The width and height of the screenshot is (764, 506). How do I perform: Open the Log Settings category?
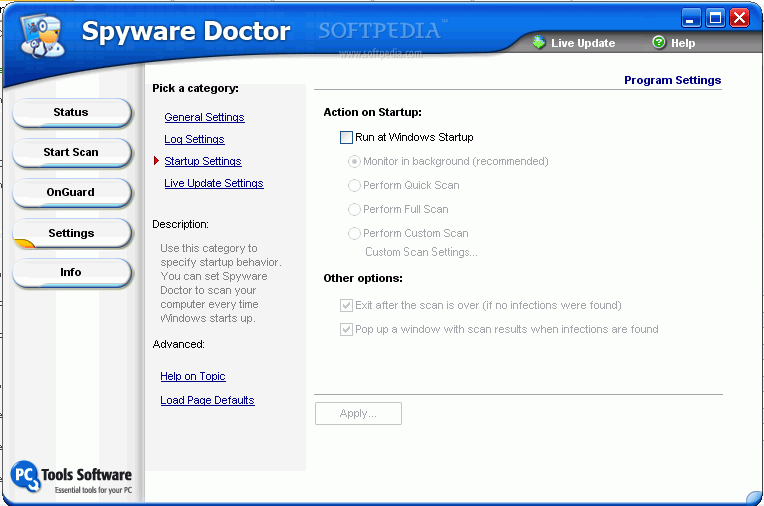194,139
